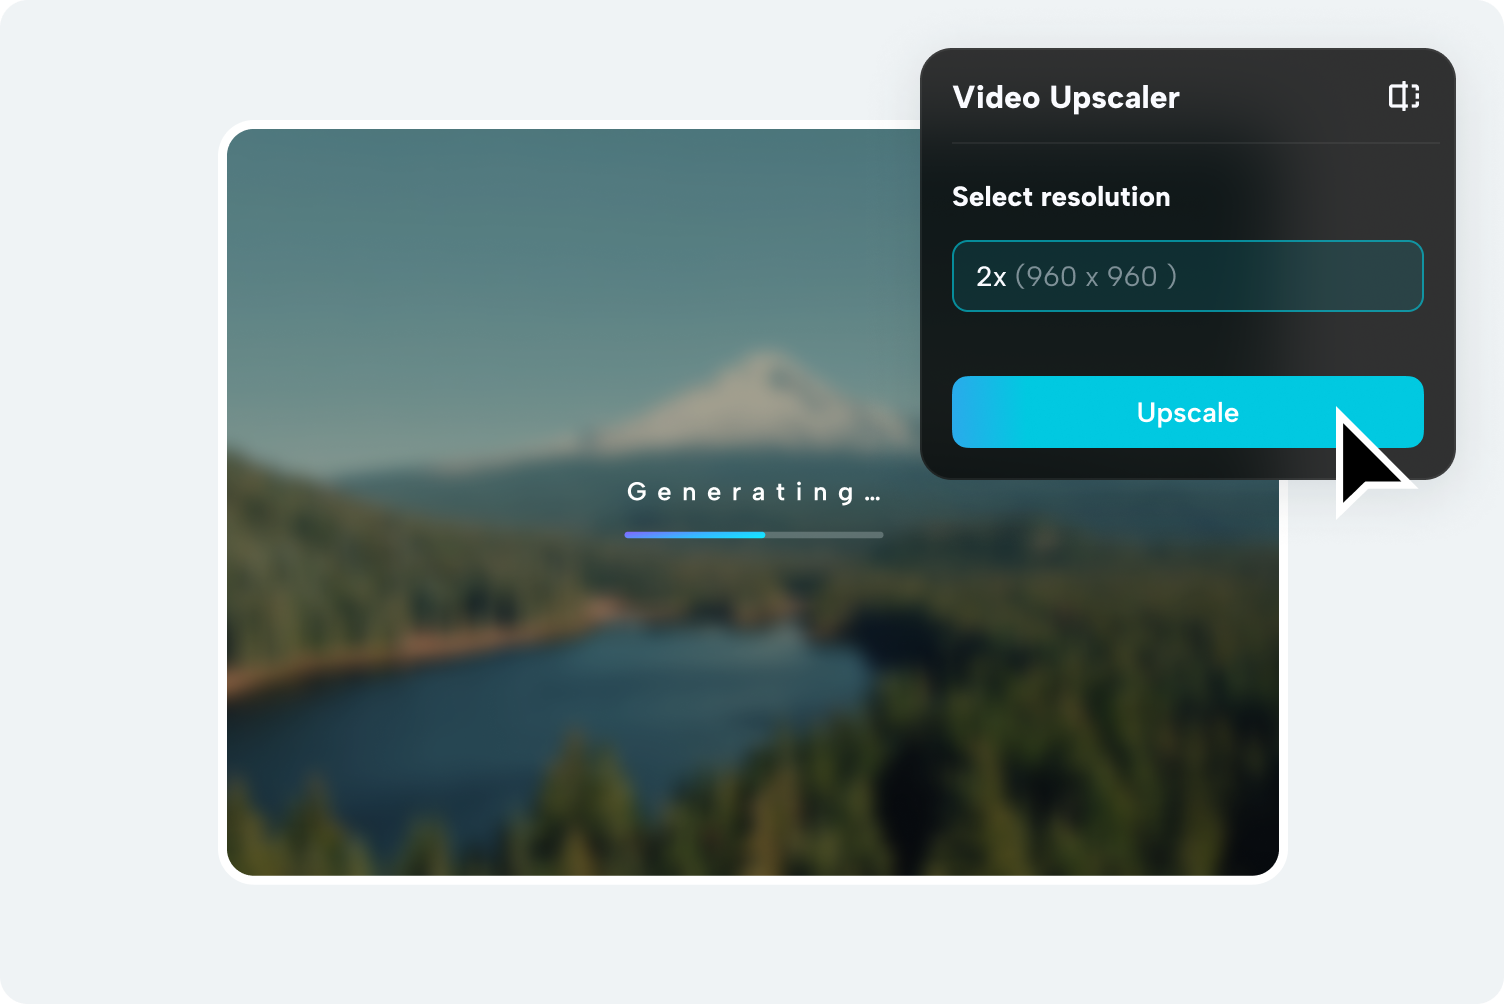
Task: Select the Generating… status text
Action: click(x=754, y=492)
